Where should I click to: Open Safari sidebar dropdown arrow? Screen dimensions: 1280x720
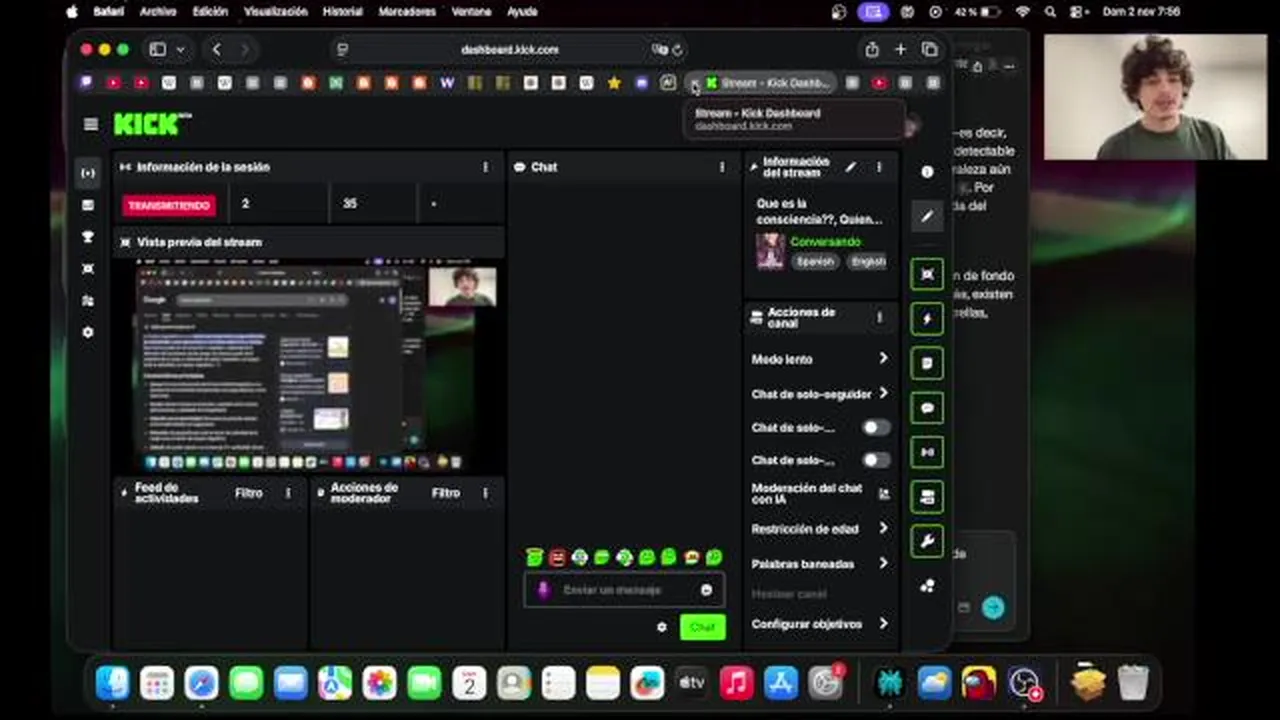180,49
